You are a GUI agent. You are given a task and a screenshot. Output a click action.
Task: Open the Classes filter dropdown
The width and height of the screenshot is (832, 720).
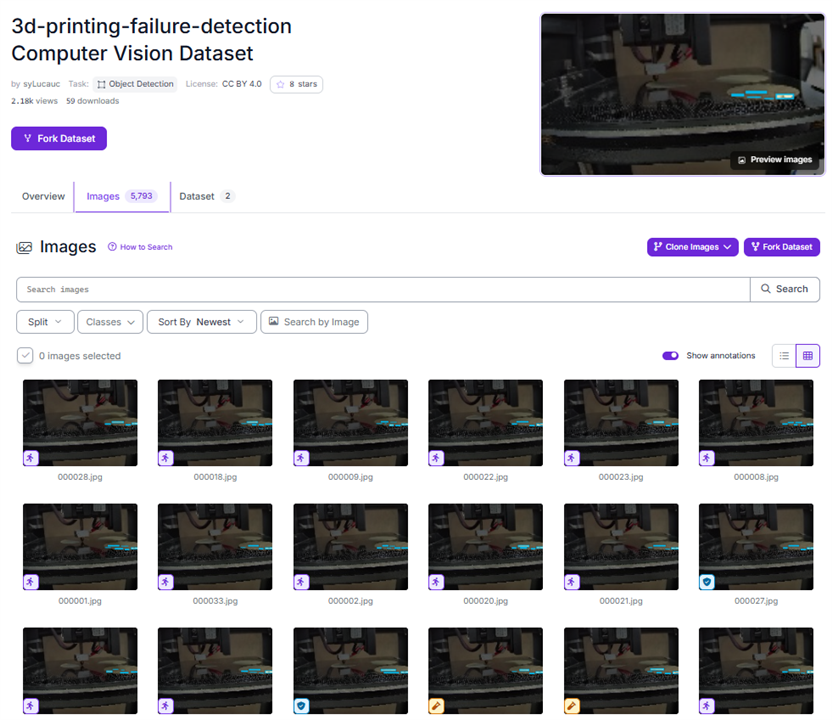pos(110,322)
